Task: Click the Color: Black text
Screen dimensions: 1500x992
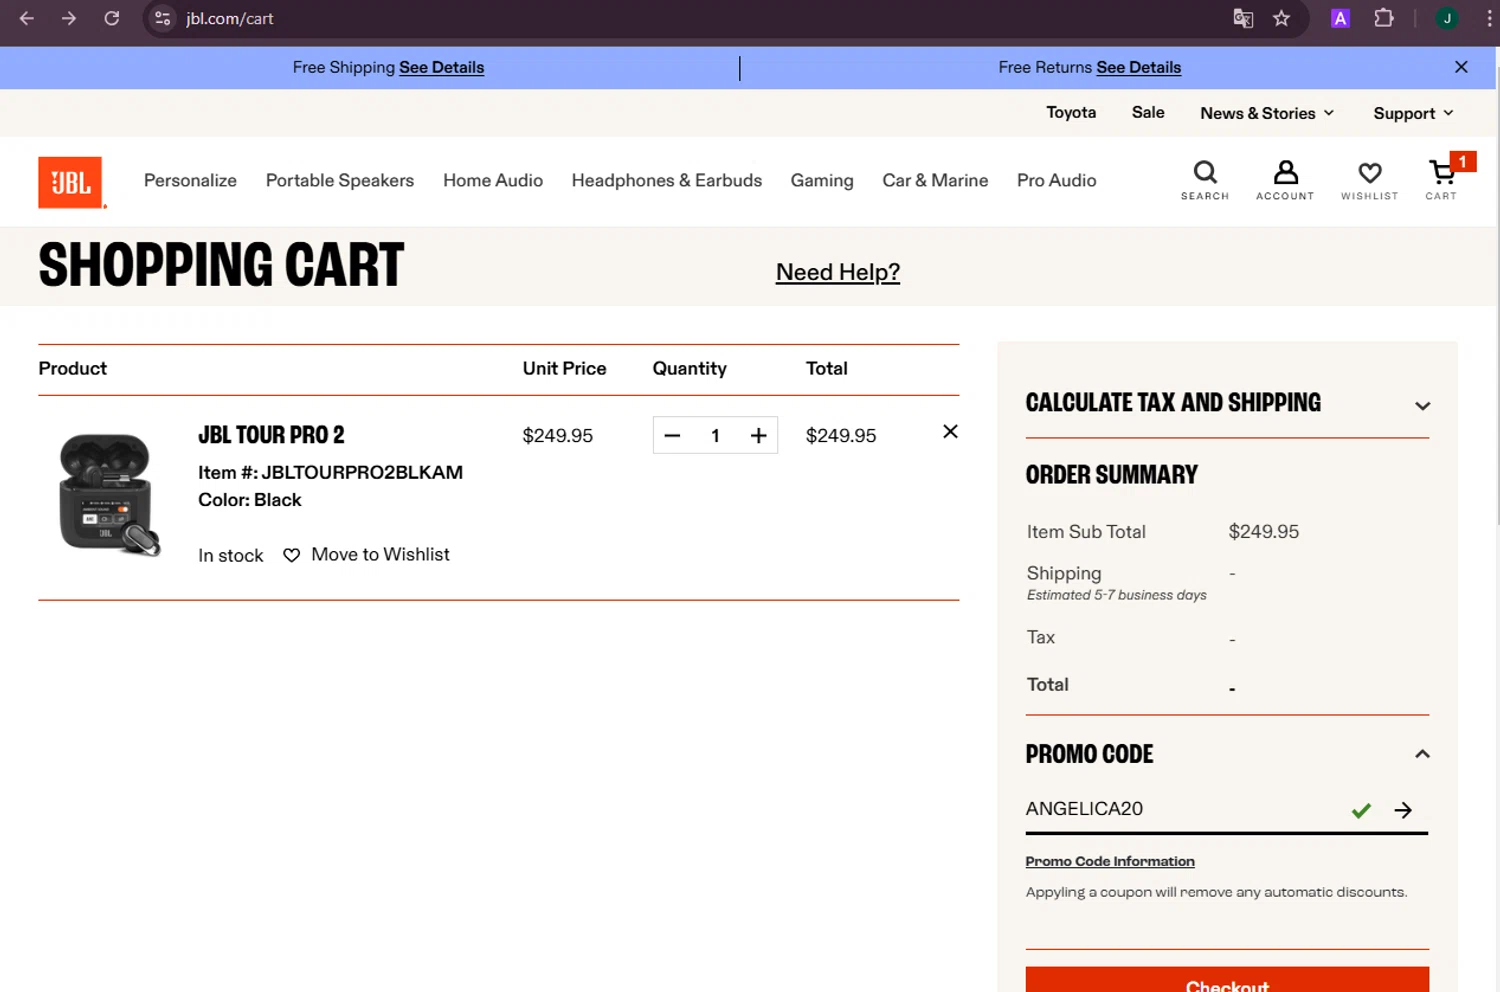Action: pos(249,500)
